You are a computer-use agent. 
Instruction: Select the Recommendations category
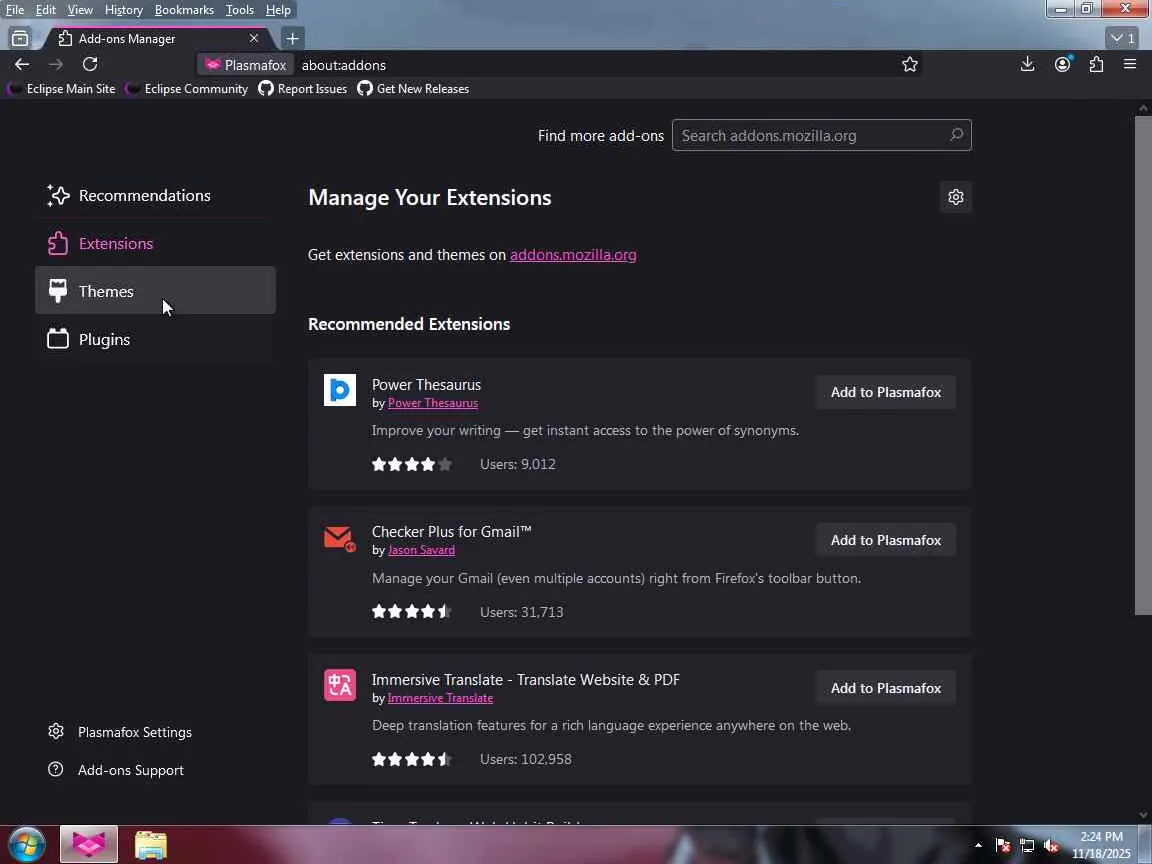click(x=155, y=195)
